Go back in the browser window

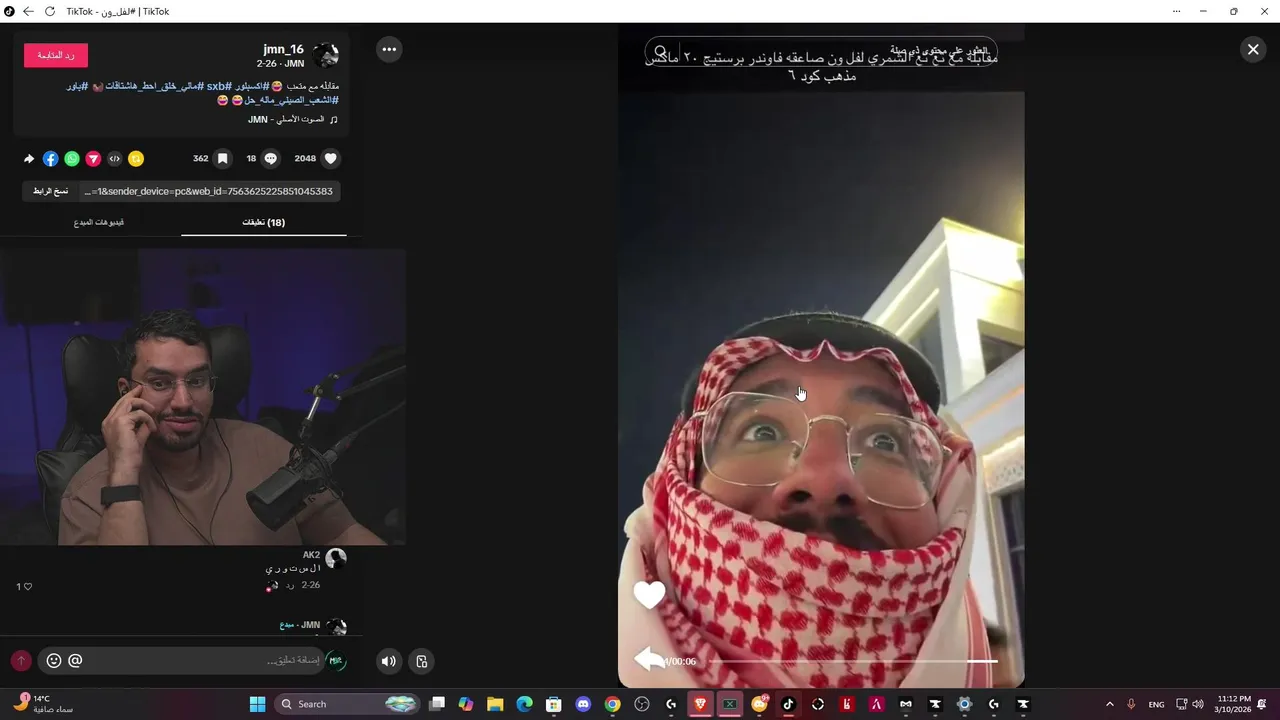(x=28, y=11)
